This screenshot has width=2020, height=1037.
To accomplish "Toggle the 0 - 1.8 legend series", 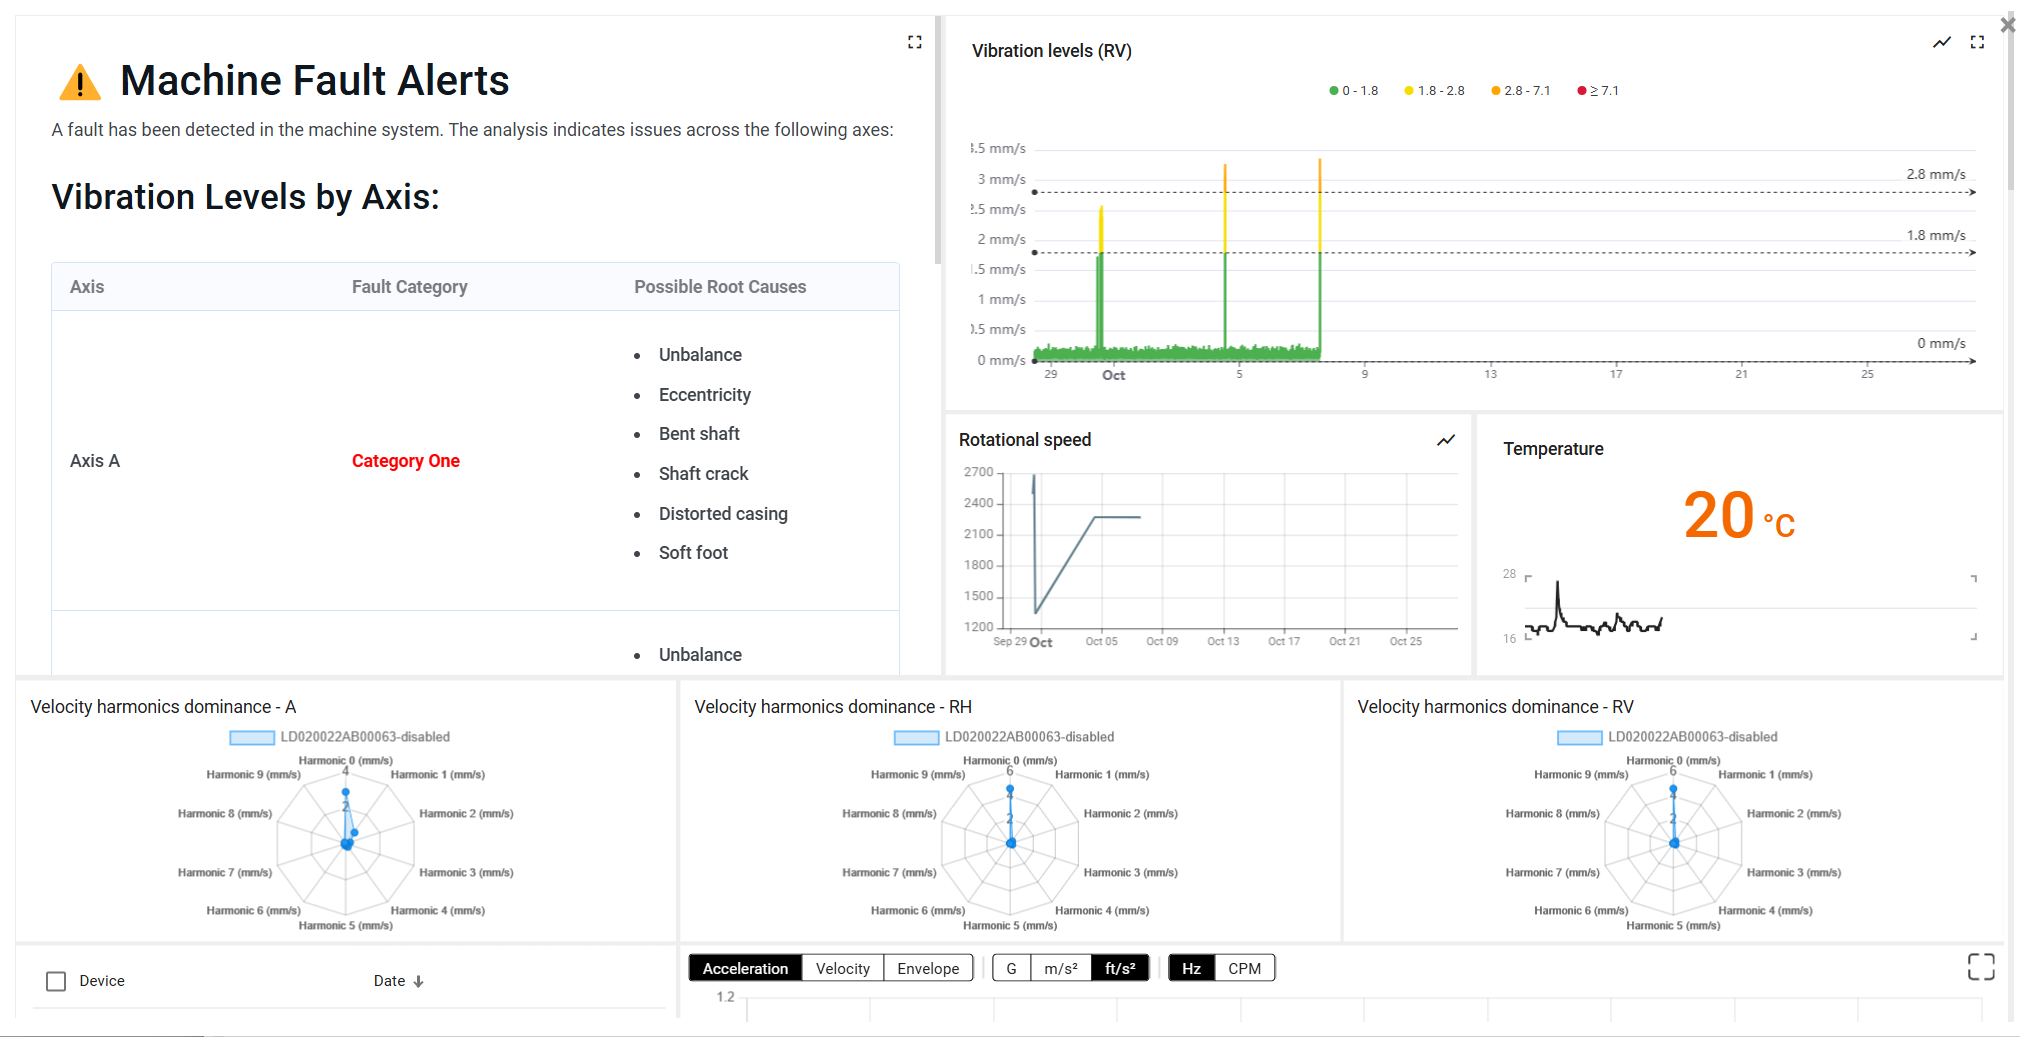I will click(x=1353, y=91).
